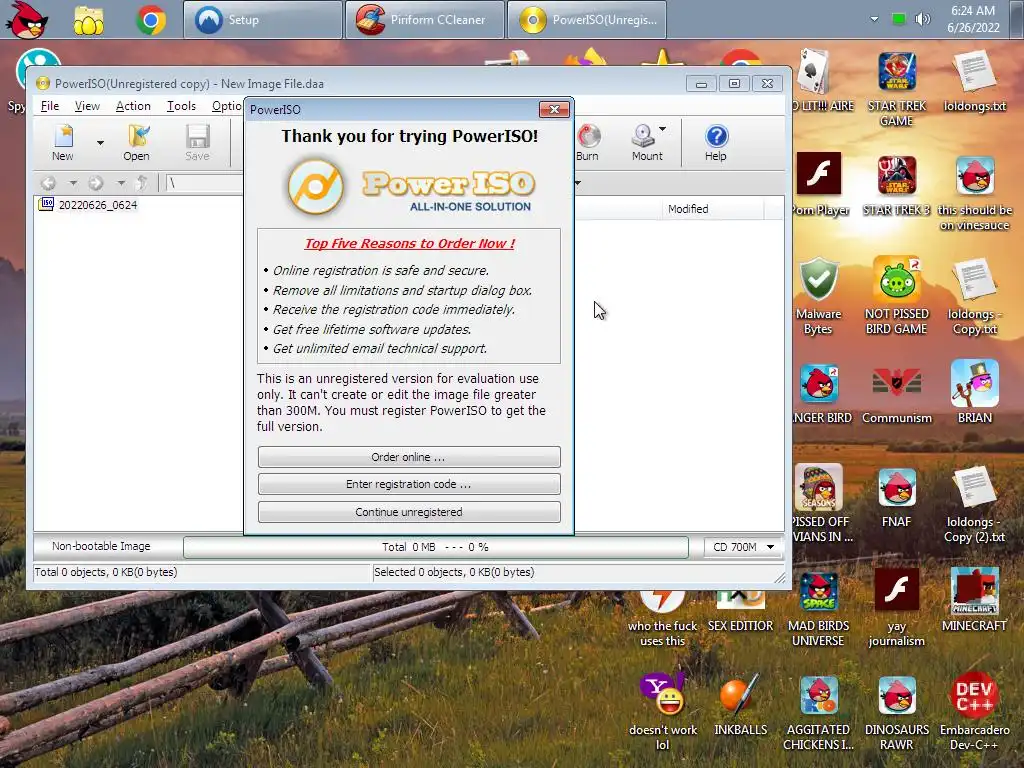
Task: Click Enter registration code button
Action: tap(409, 484)
